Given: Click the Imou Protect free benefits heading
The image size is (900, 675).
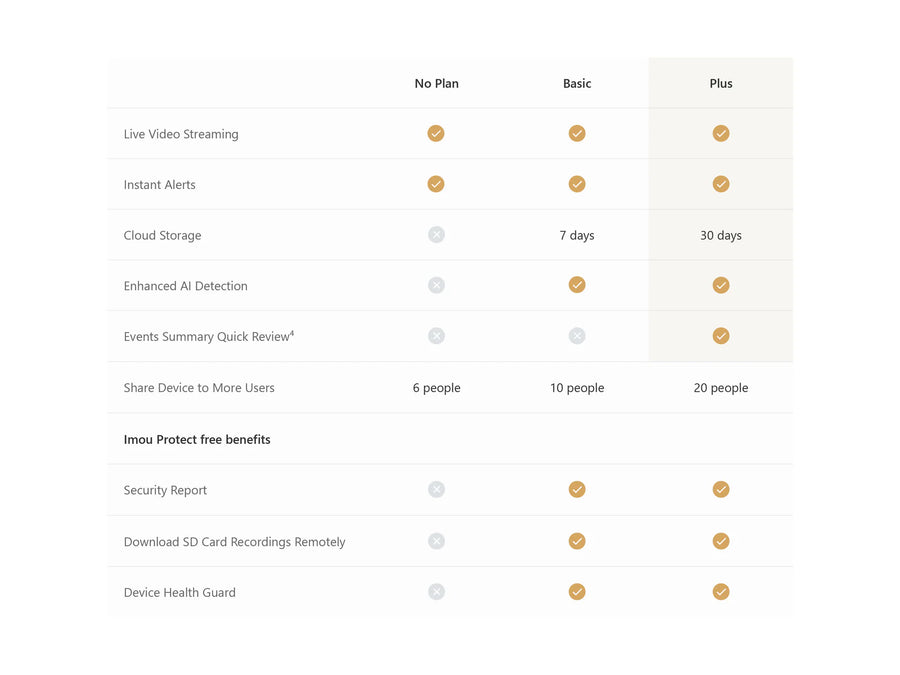Looking at the screenshot, I should point(197,439).
